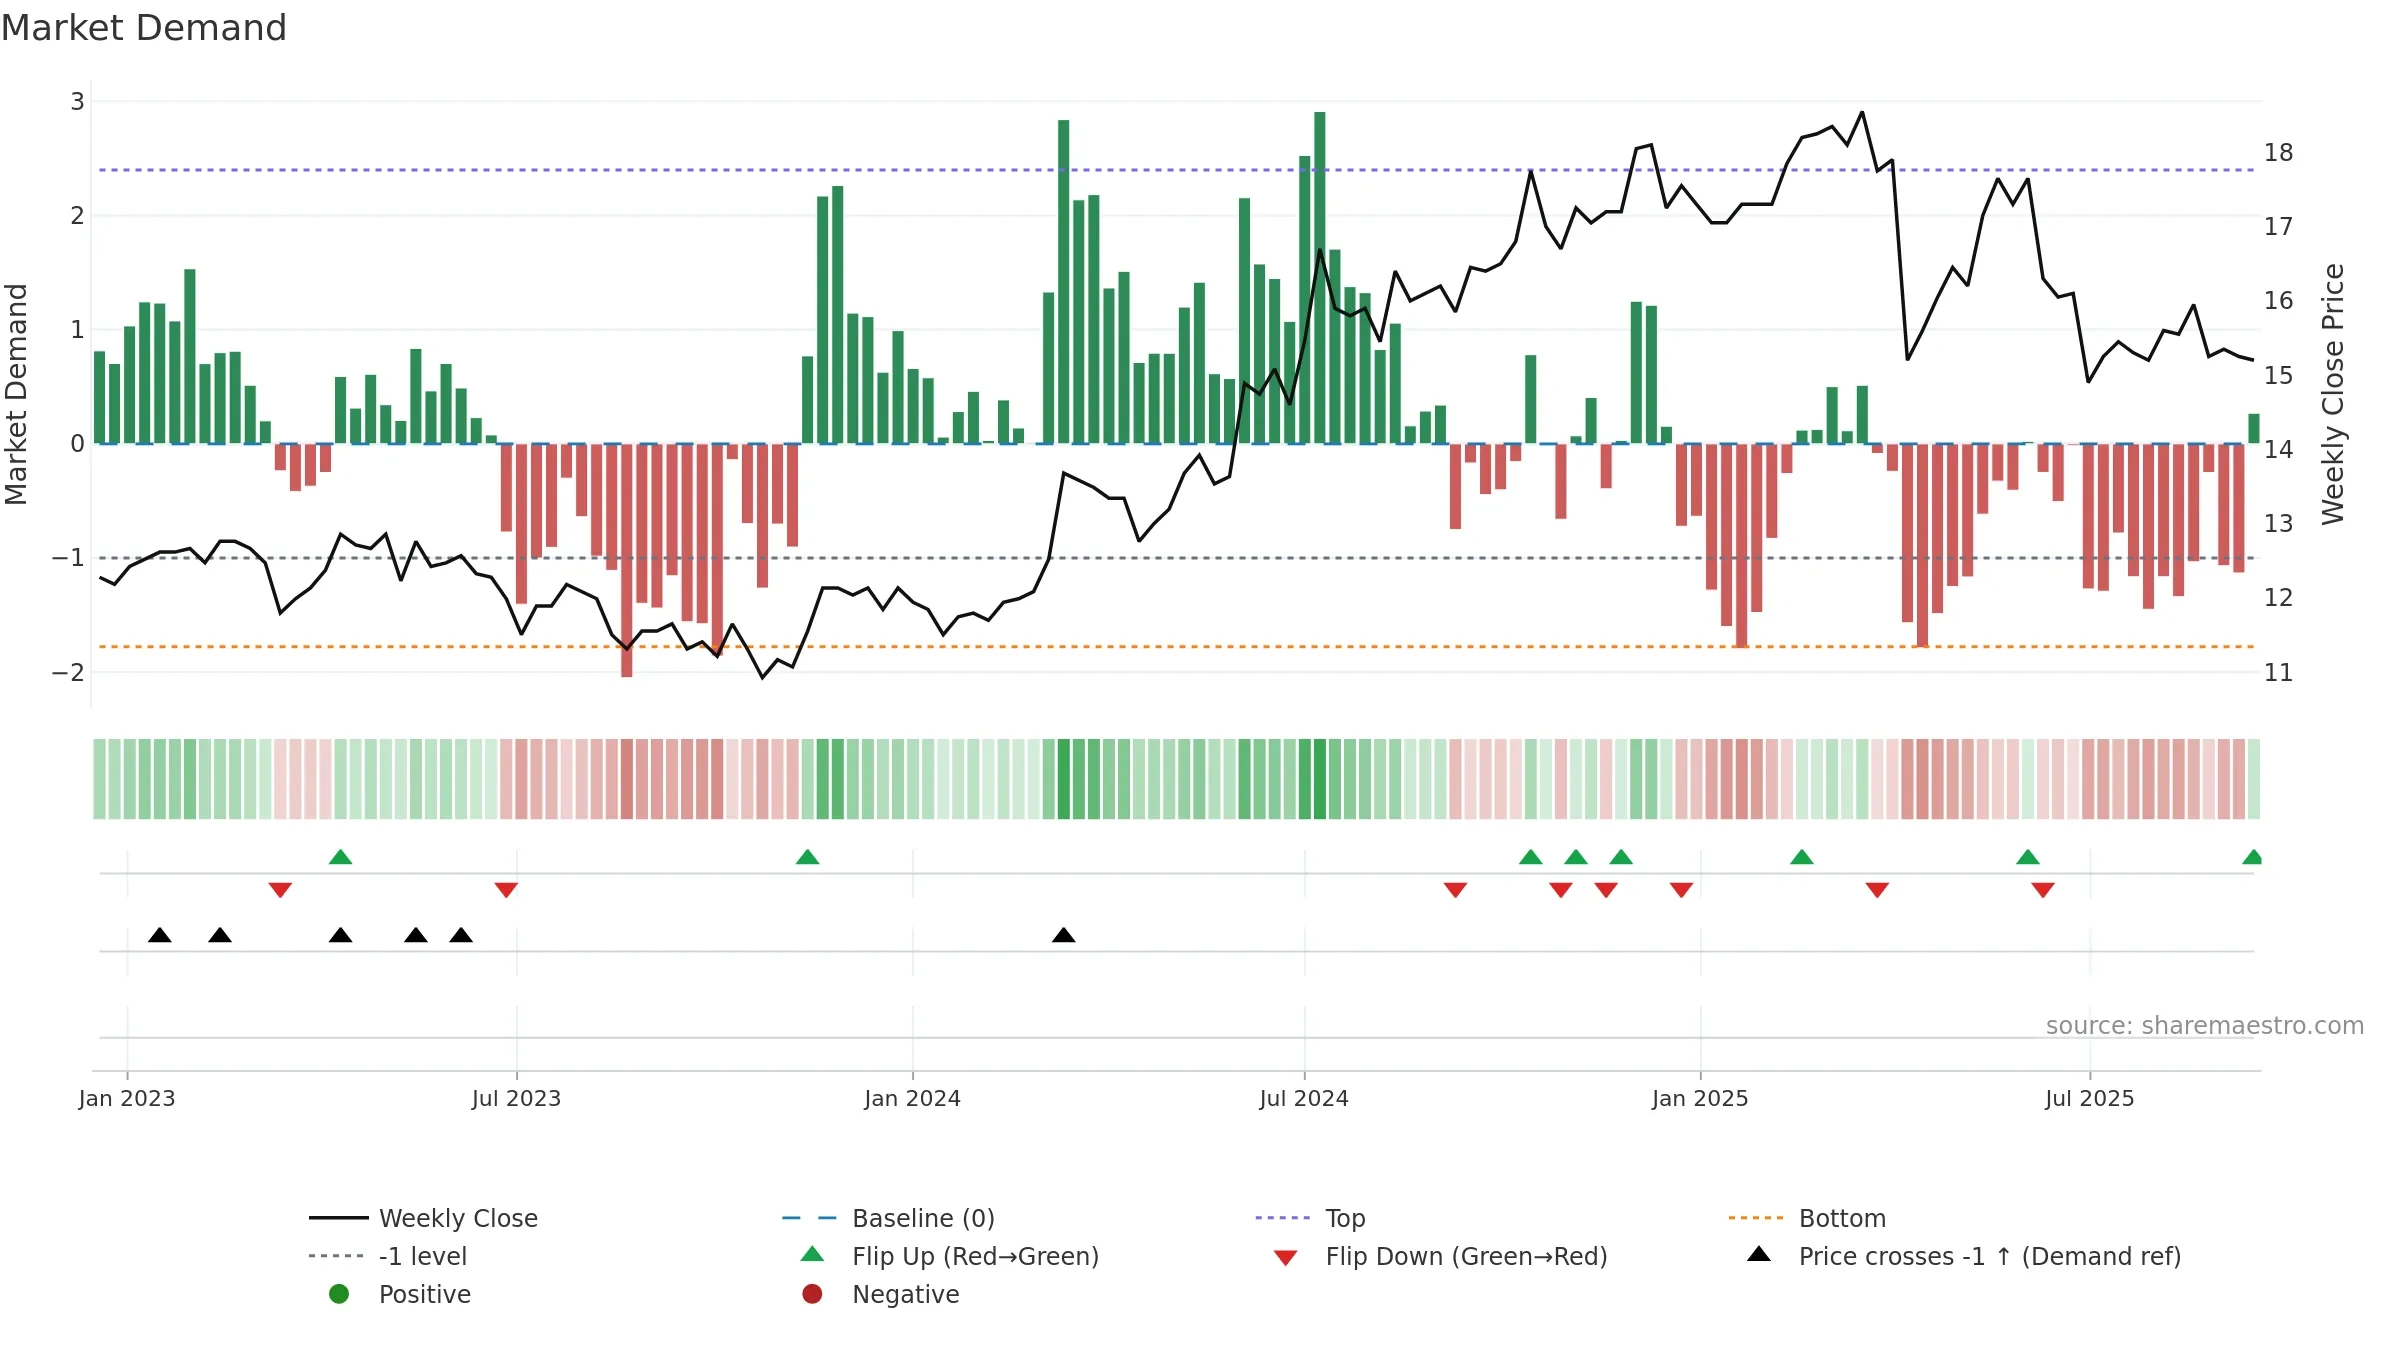This screenshot has width=2400, height=1350.
Task: Click the vertical Market Demand axis title
Action: pos(16,394)
